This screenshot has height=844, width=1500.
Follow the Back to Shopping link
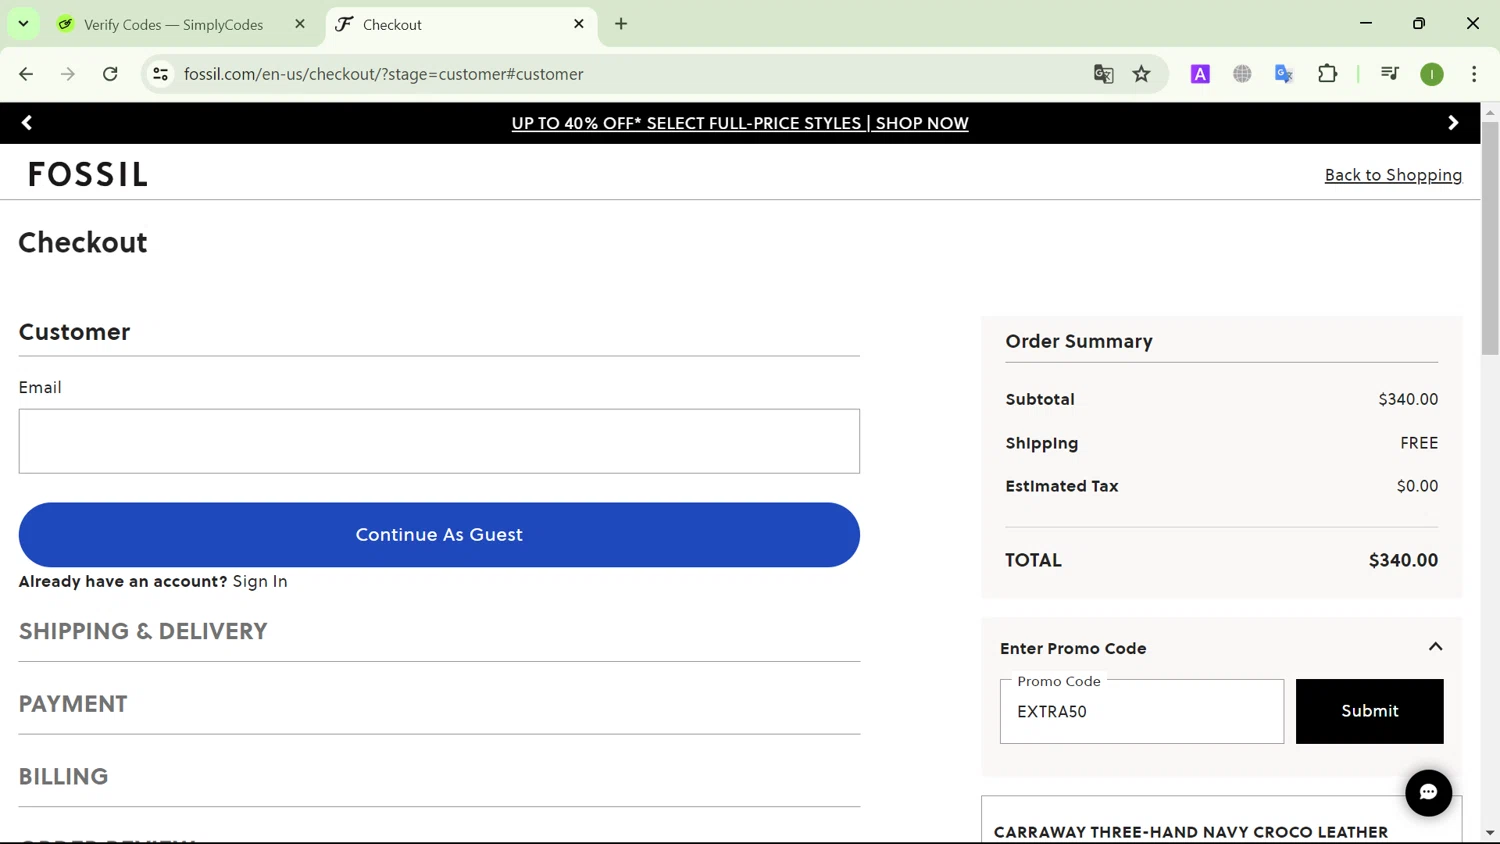[1393, 175]
